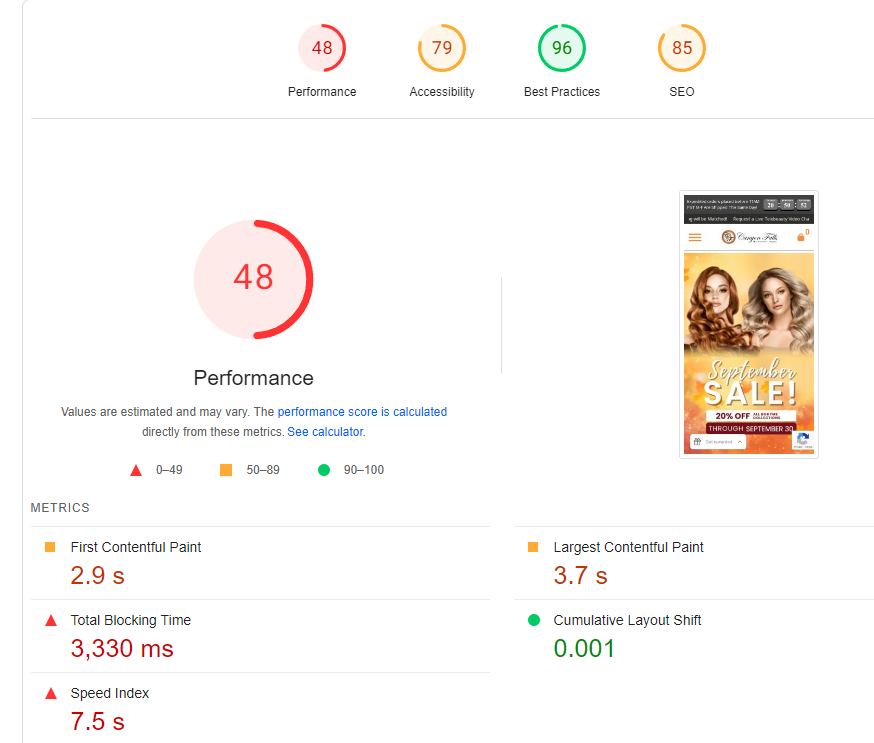The width and height of the screenshot is (874, 743).
Task: Click the First Contentful Paint metric label
Action: (x=136, y=547)
